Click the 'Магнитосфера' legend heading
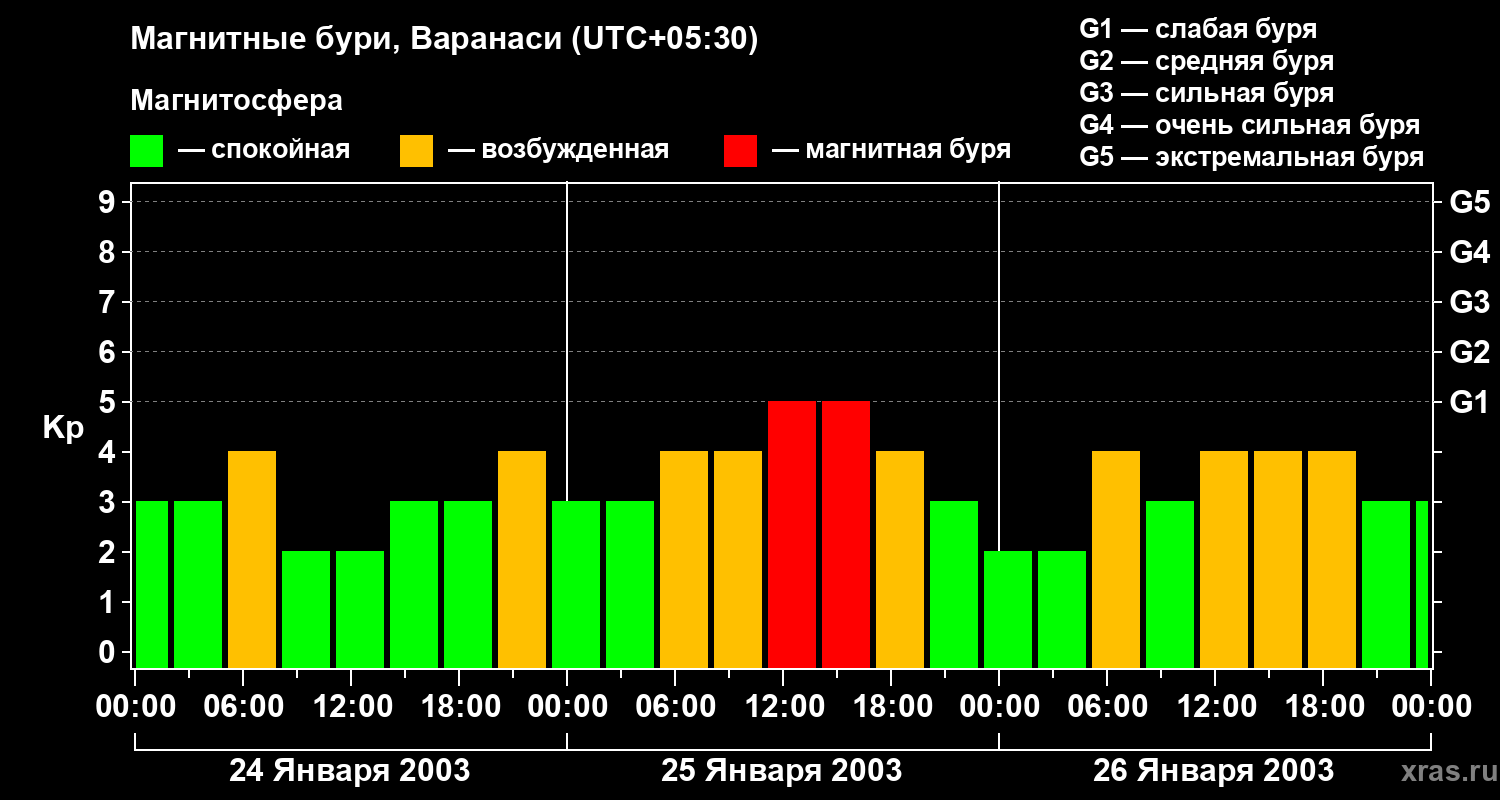This screenshot has height=800, width=1500. click(237, 101)
